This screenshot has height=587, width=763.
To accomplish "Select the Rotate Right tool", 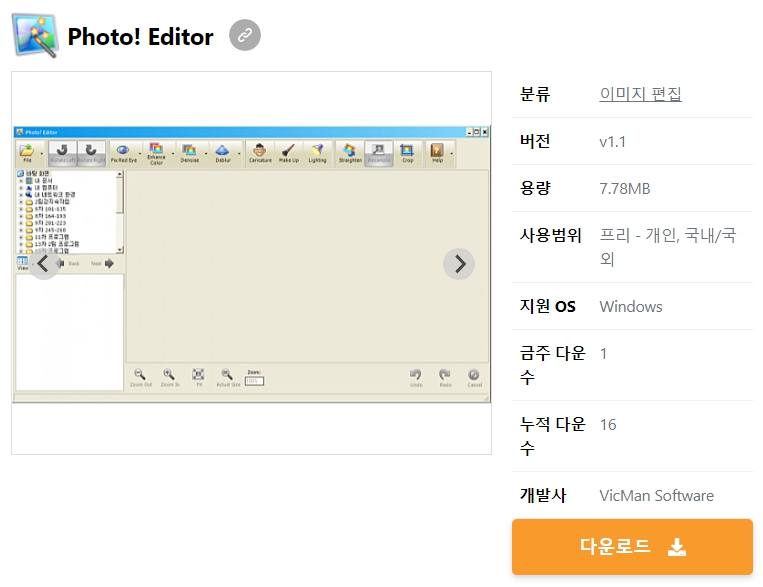I will [91, 153].
